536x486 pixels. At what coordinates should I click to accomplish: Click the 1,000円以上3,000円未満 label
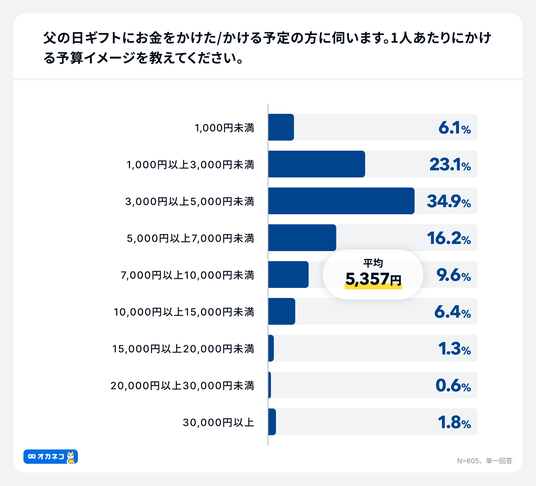(190, 164)
